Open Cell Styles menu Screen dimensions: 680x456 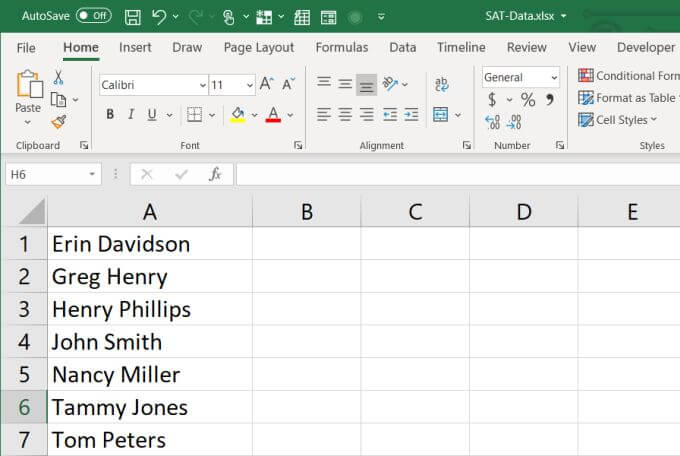point(618,120)
